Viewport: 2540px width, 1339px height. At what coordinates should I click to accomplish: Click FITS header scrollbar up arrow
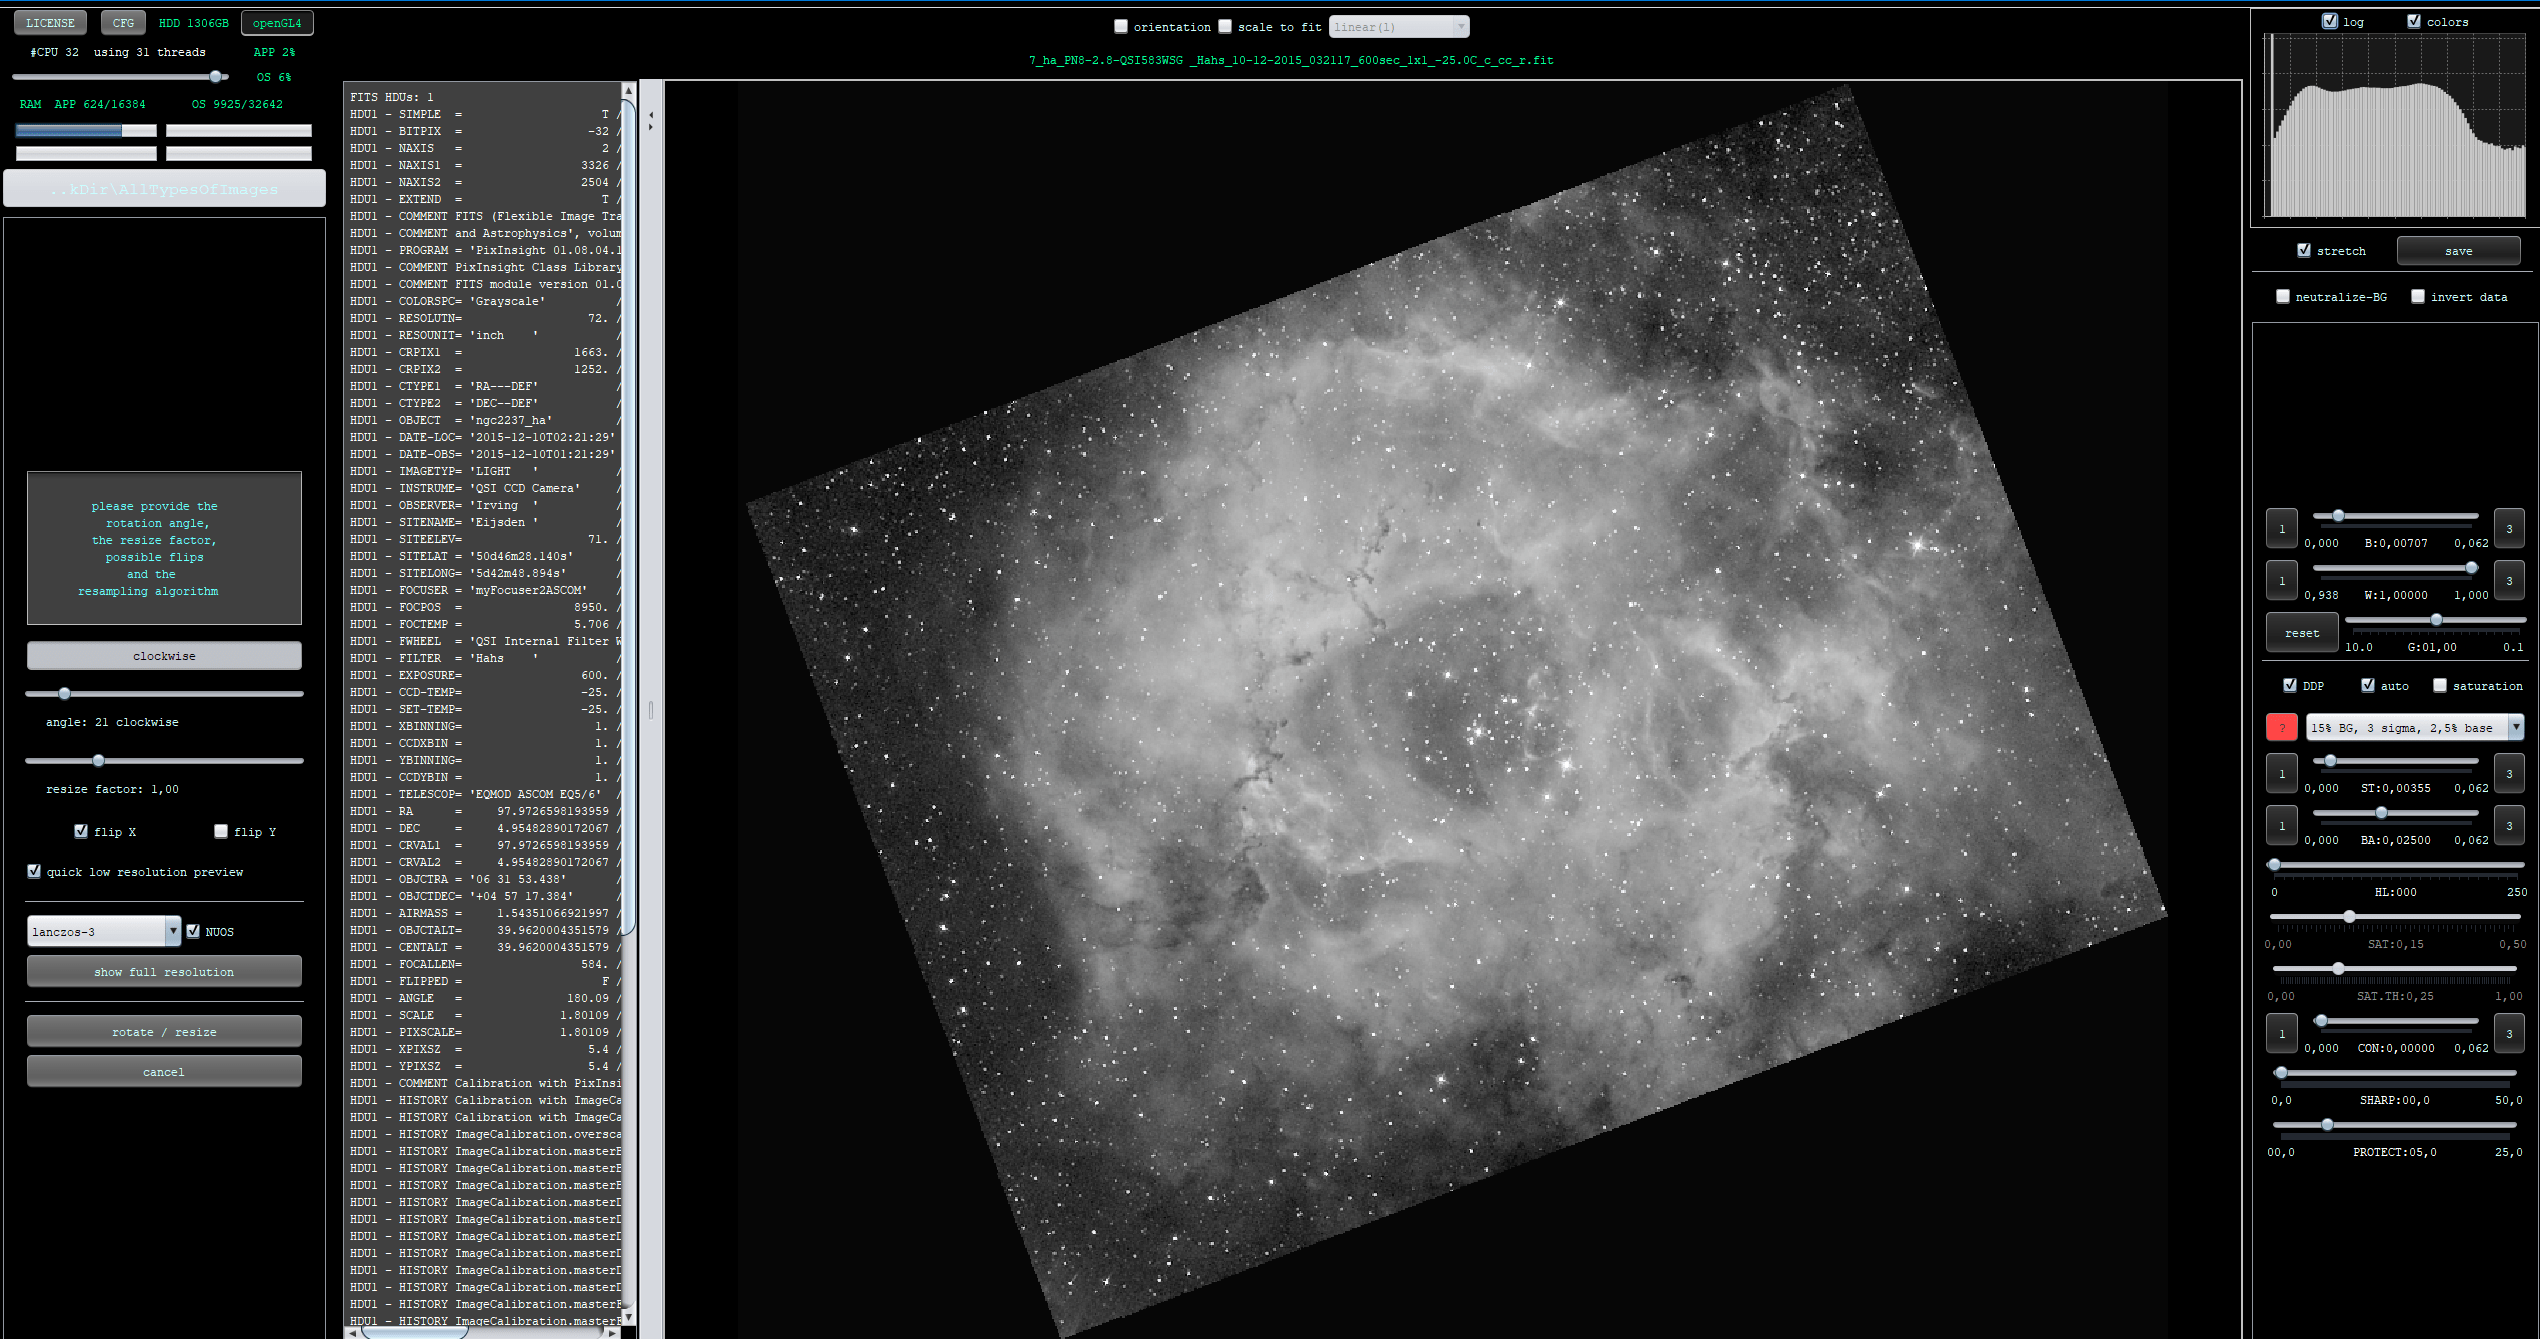point(628,90)
